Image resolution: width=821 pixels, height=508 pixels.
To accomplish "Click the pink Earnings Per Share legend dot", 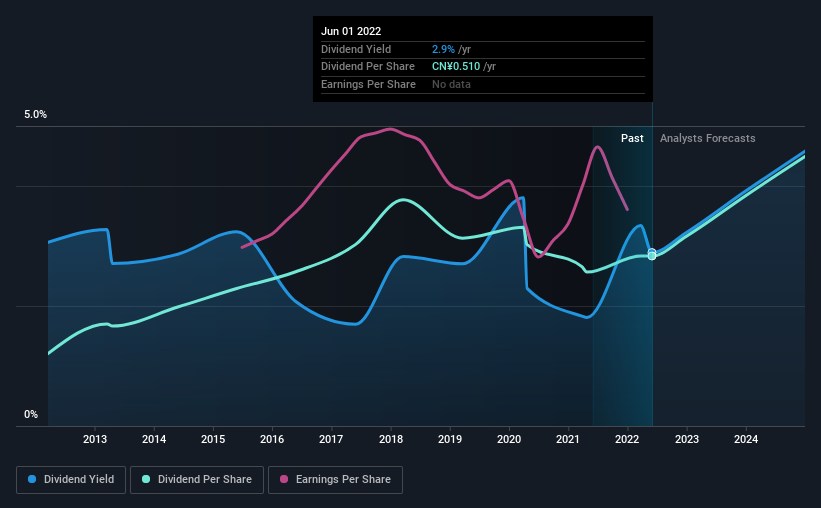I will tap(284, 479).
